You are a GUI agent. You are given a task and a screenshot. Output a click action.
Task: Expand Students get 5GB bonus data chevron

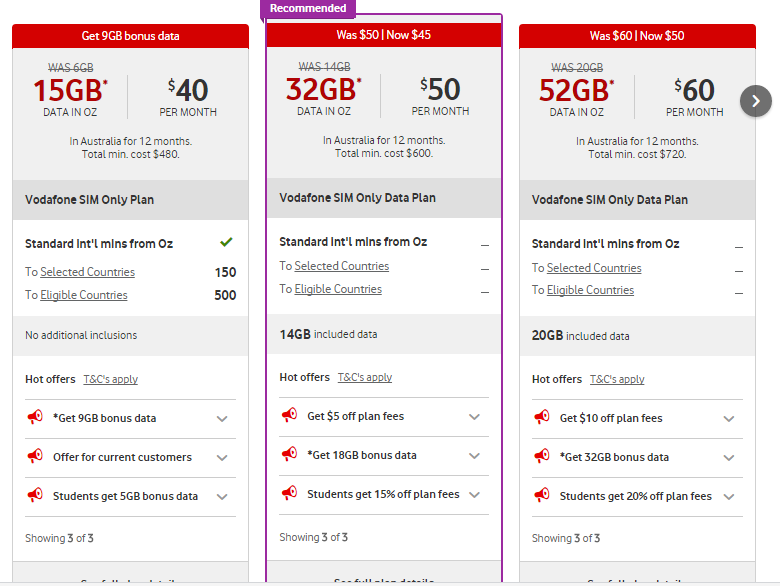[222, 496]
